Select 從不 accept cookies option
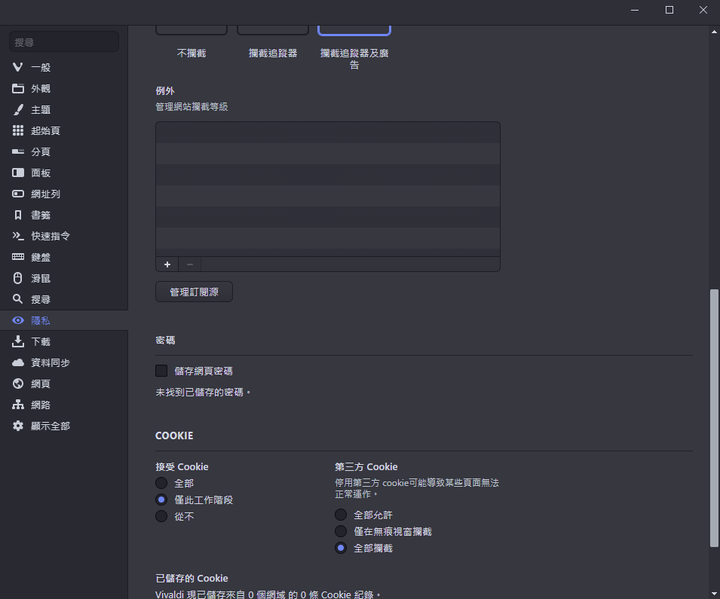This screenshot has width=720, height=599. click(161, 516)
